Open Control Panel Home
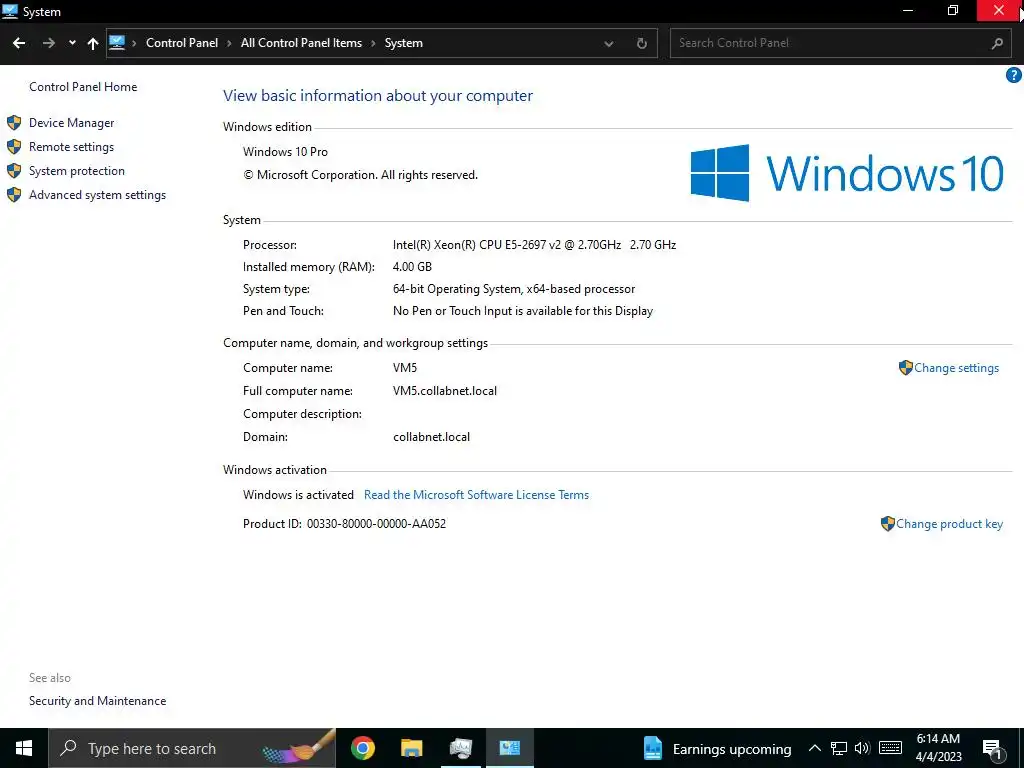 [x=83, y=87]
